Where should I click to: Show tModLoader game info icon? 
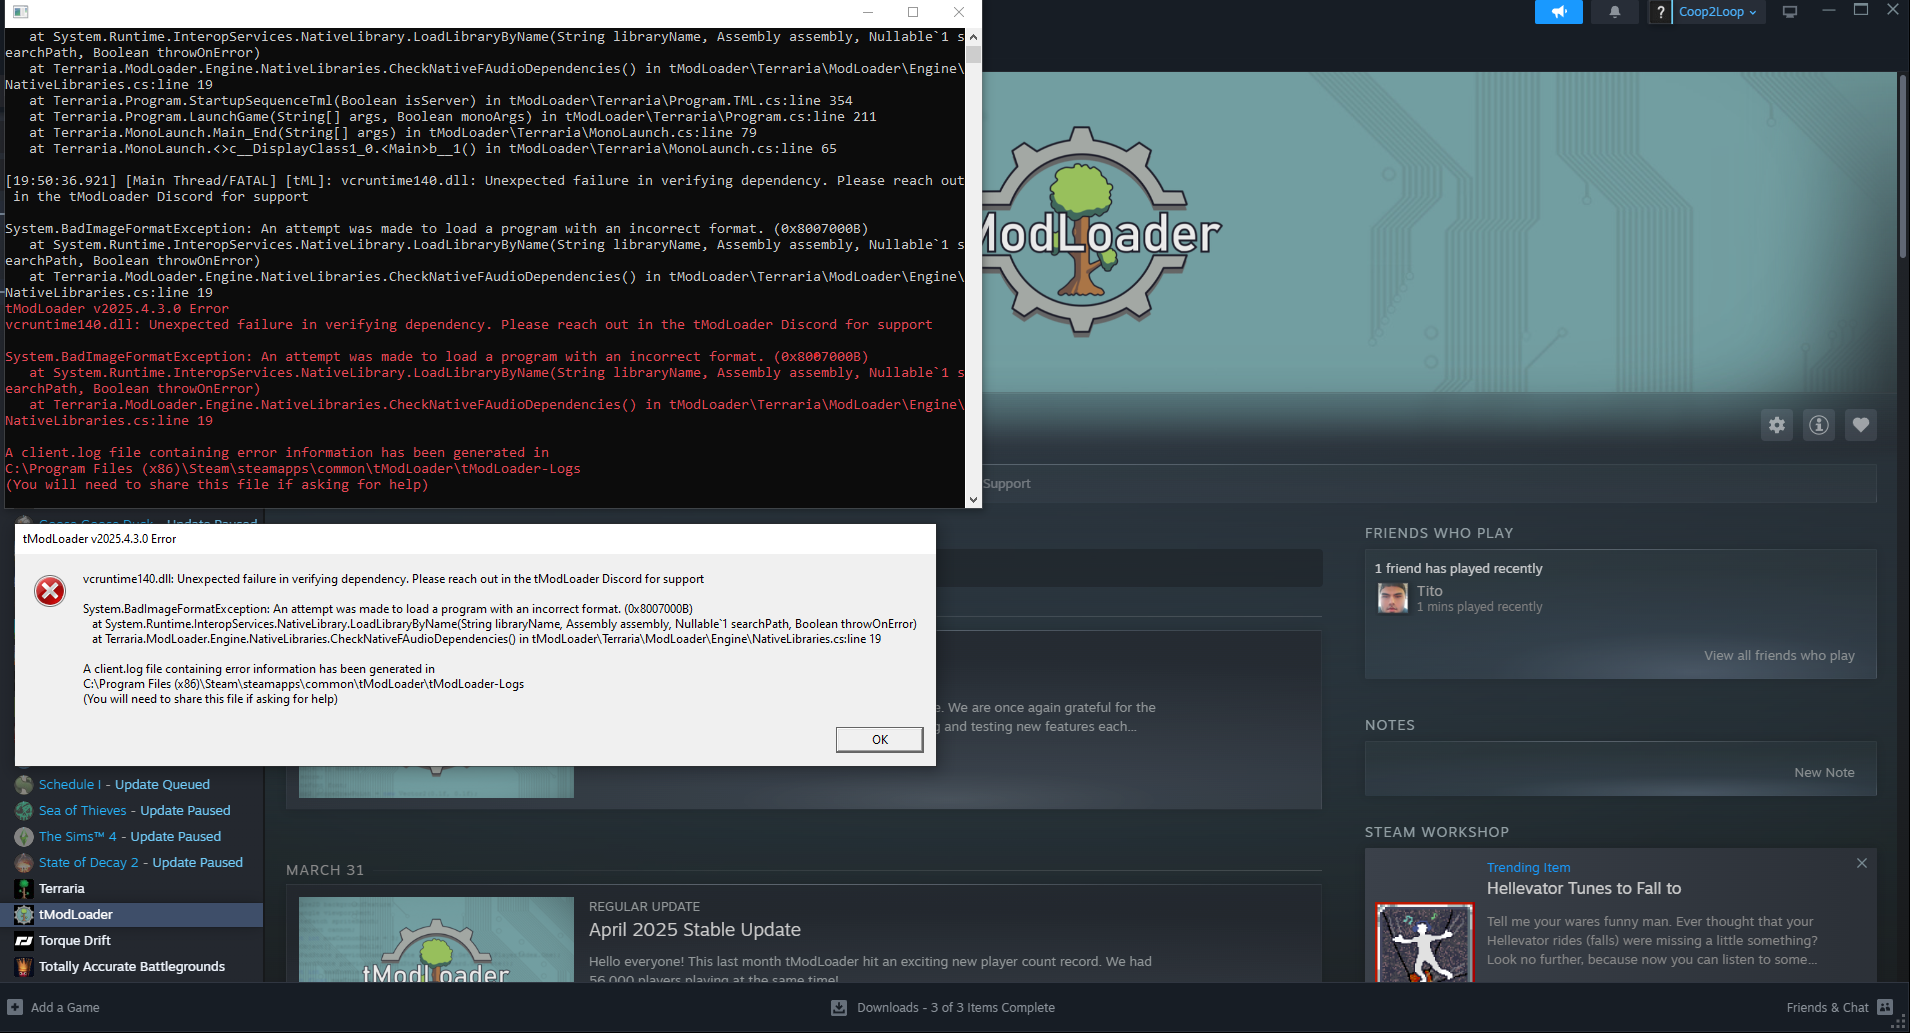click(1819, 425)
